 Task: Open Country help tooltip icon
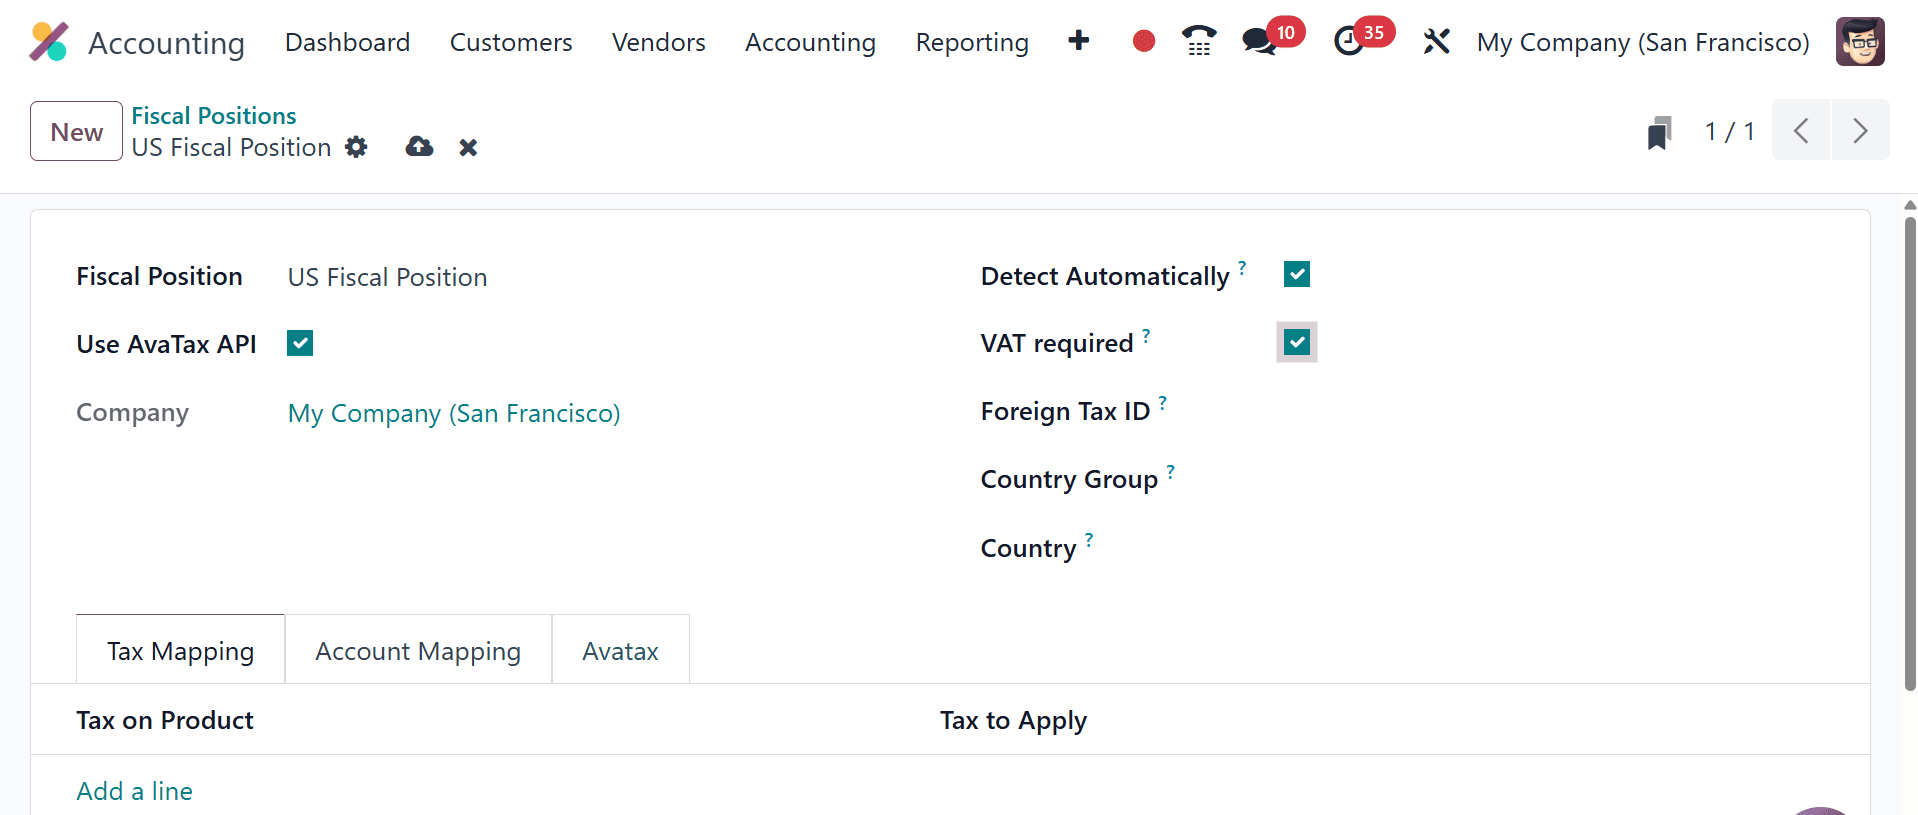point(1089,540)
